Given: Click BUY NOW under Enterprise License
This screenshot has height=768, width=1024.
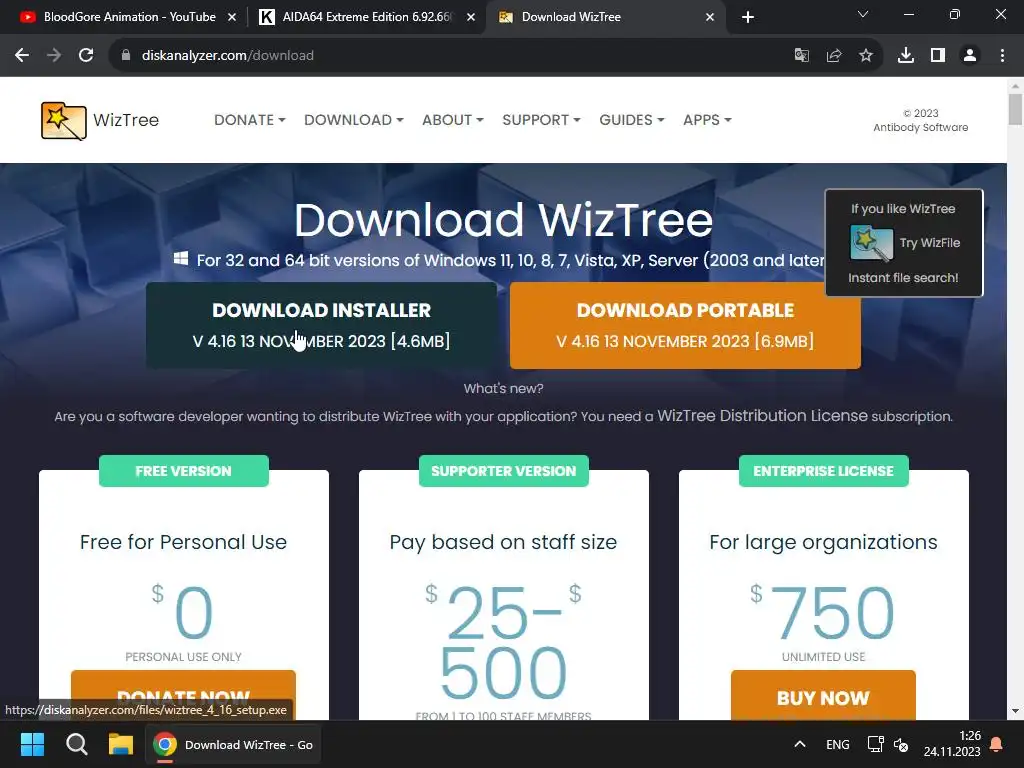Looking at the screenshot, I should (823, 696).
